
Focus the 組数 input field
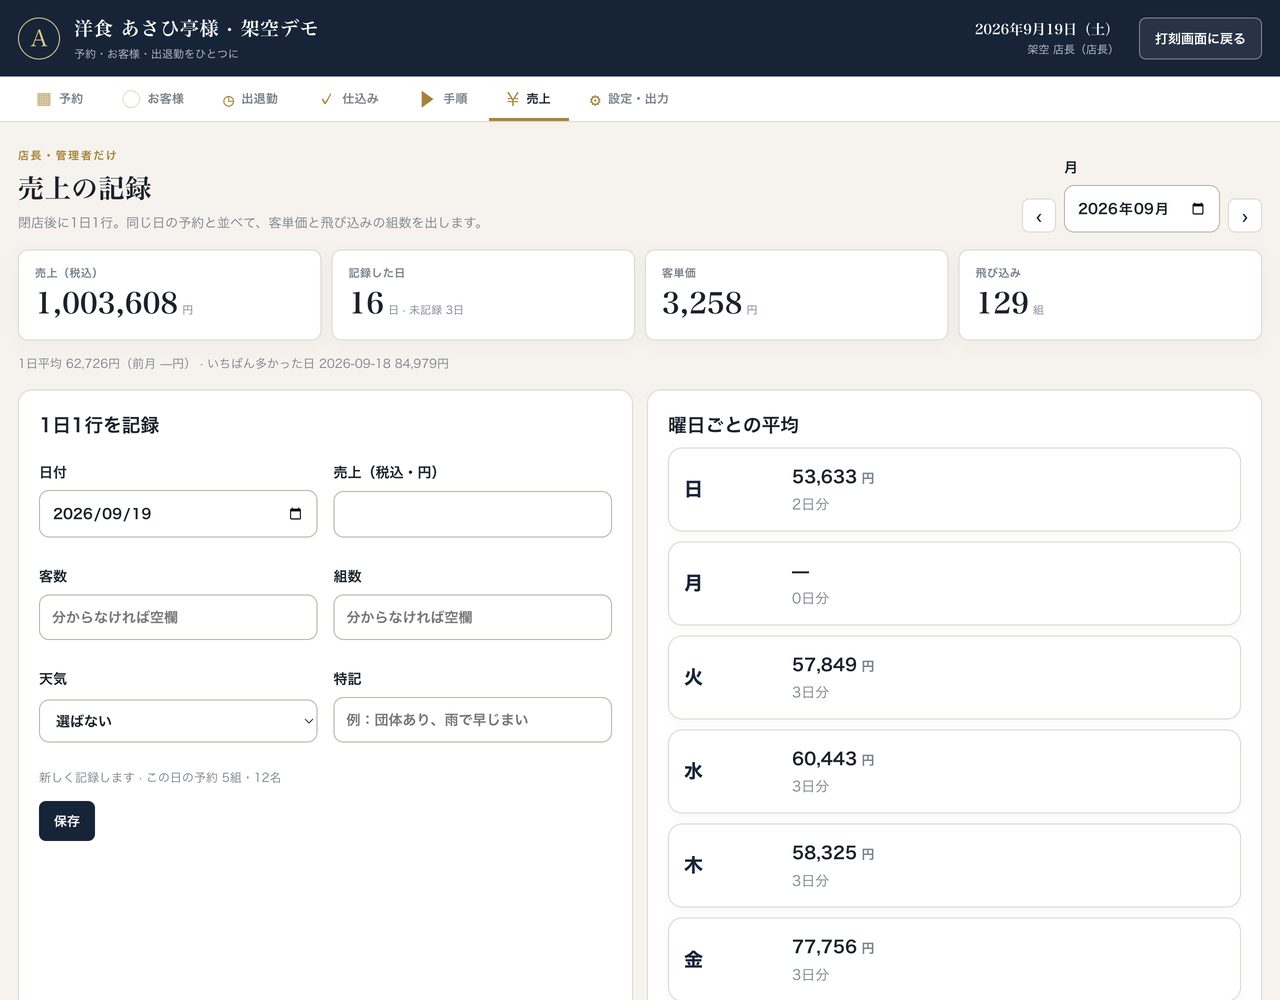pyautogui.click(x=472, y=617)
